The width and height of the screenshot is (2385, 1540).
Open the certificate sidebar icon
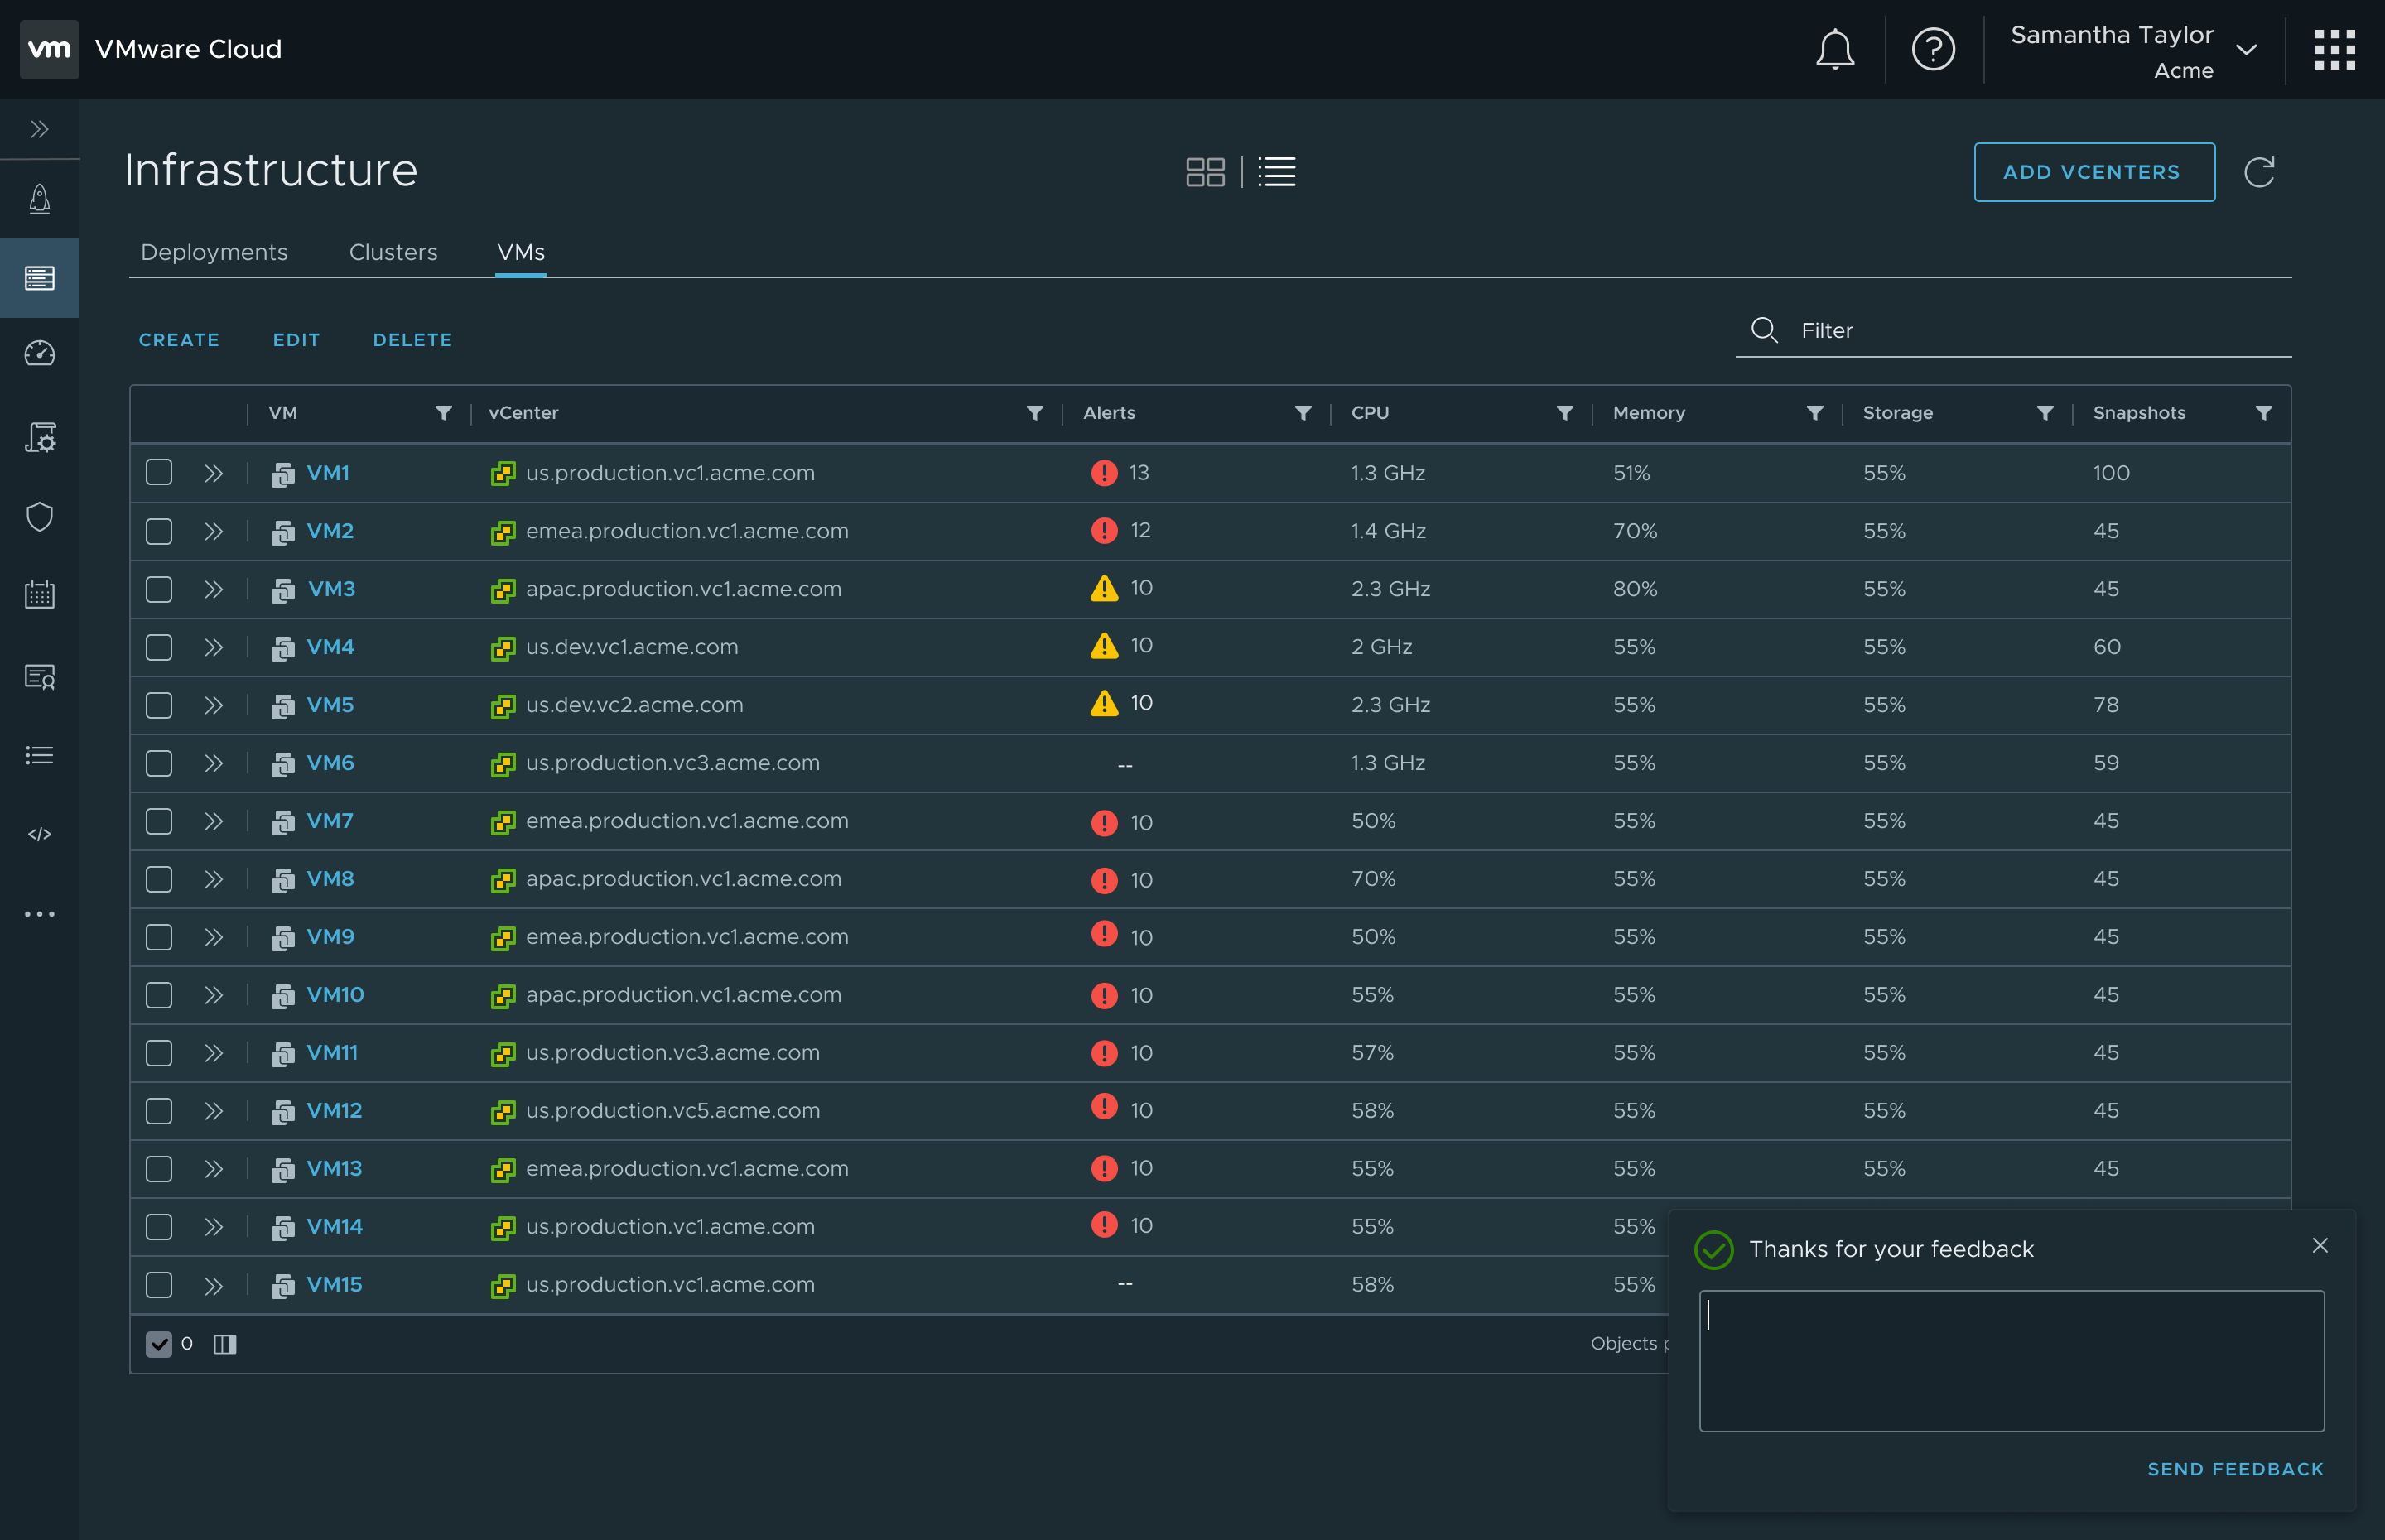[40, 677]
